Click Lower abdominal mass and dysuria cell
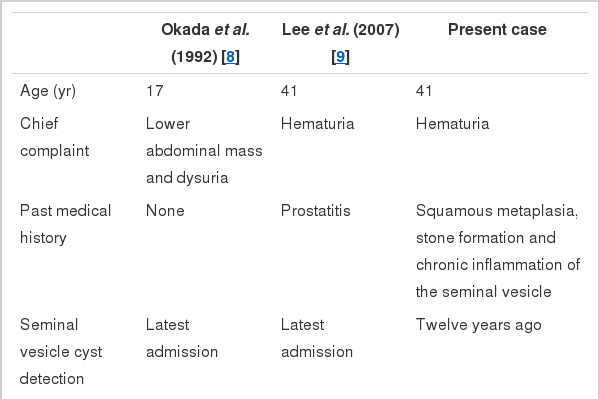599x399 pixels. [204, 151]
